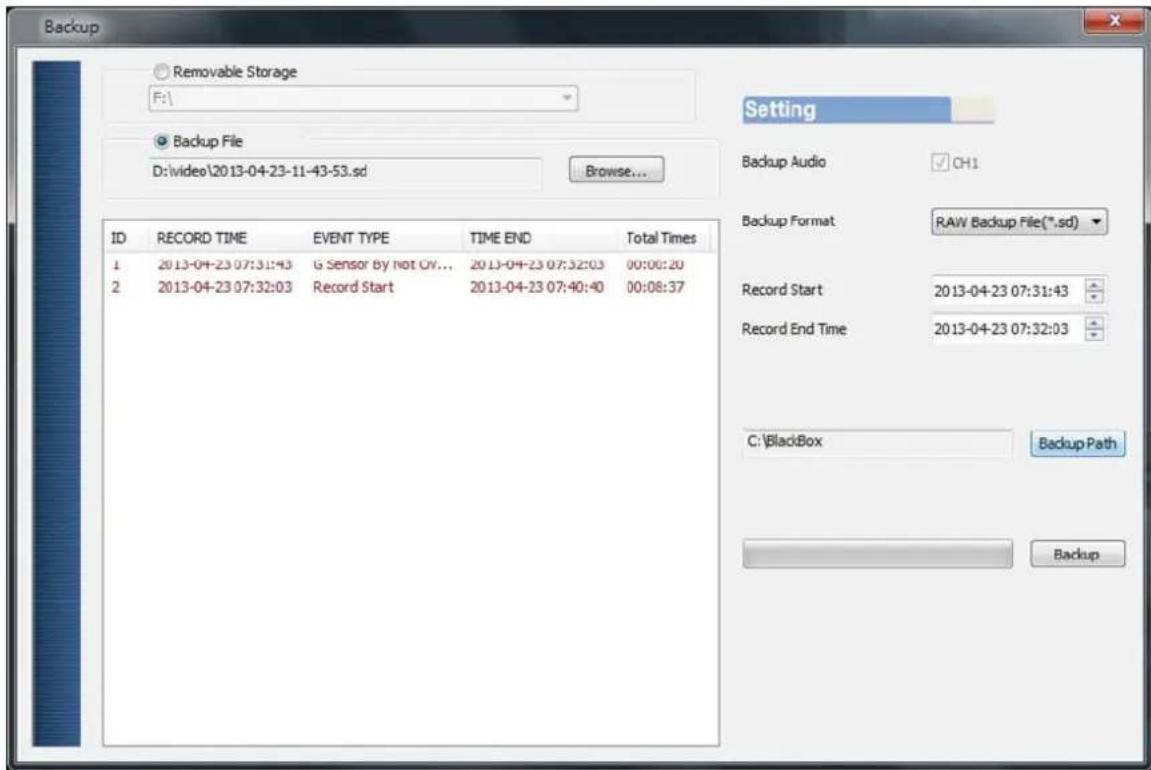Sort by EVENT TYPE column header

click(x=385, y=238)
